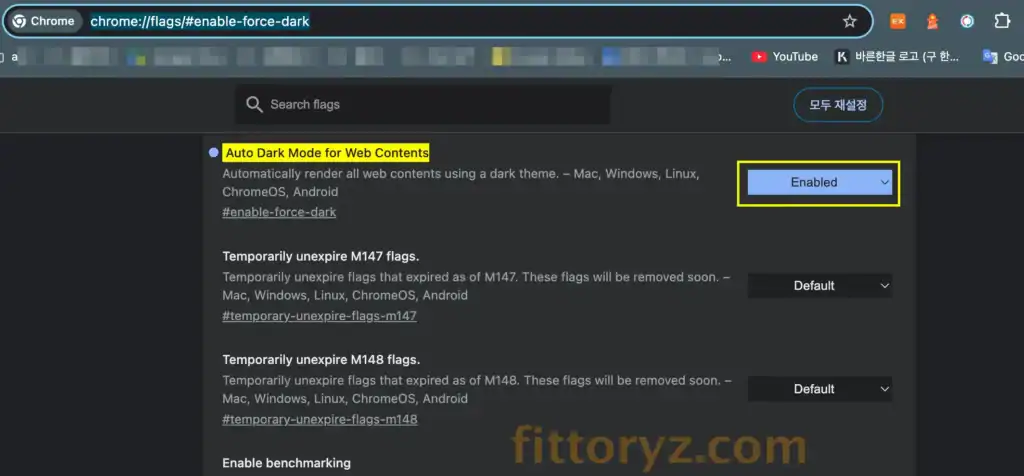
Task: Click the #temporary-unexpire-flags-m147 link
Action: (x=319, y=316)
